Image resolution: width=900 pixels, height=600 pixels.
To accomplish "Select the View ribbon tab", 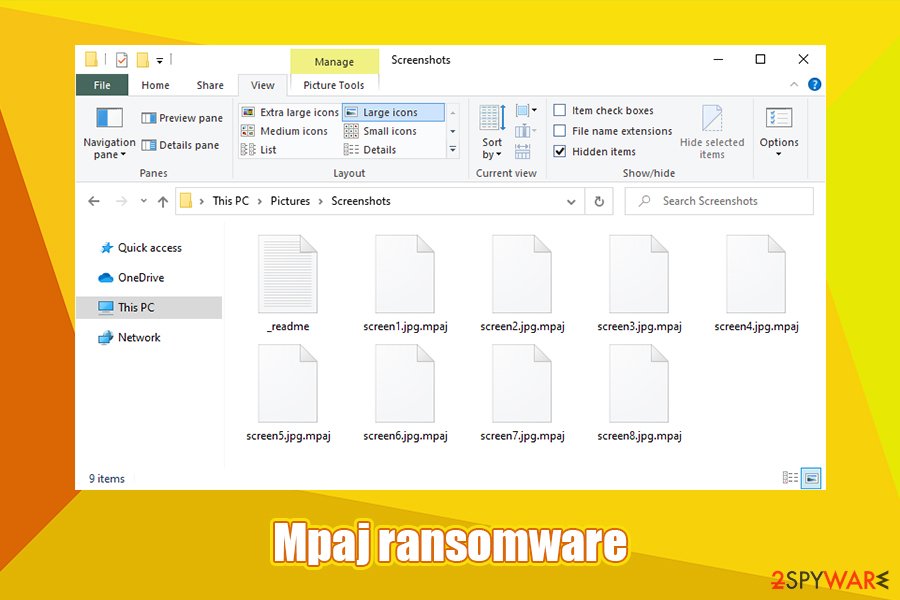I will (x=262, y=85).
